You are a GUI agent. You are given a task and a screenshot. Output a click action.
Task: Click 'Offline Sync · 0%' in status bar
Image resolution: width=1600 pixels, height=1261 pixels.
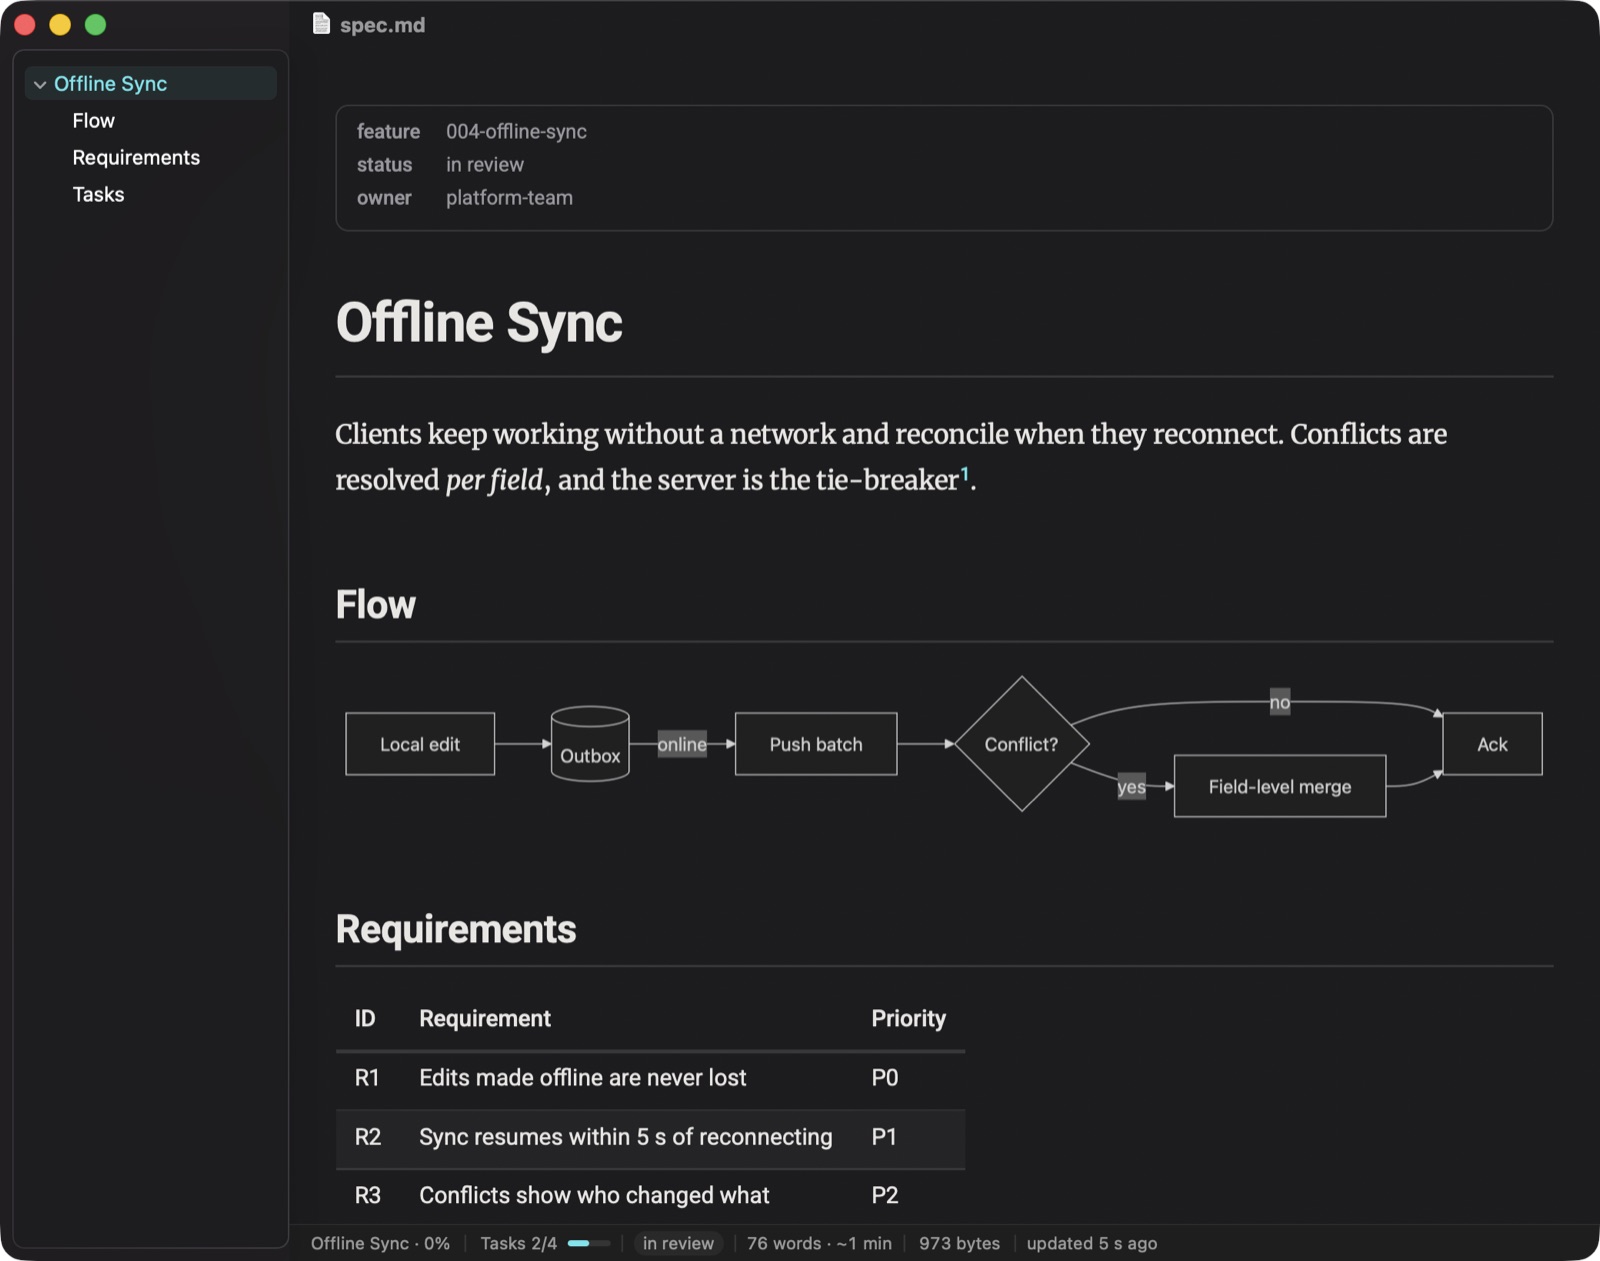click(380, 1243)
